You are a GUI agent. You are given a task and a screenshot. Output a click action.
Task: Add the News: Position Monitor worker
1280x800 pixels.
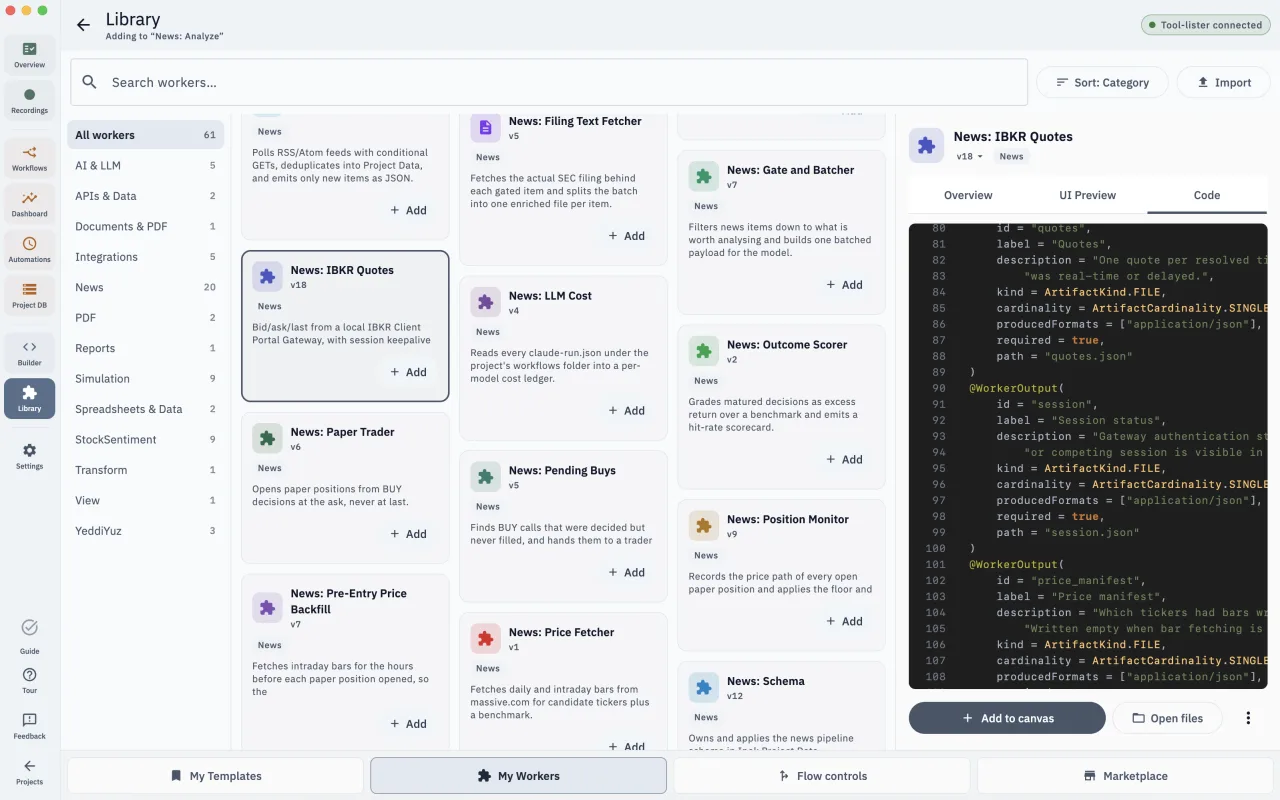844,622
